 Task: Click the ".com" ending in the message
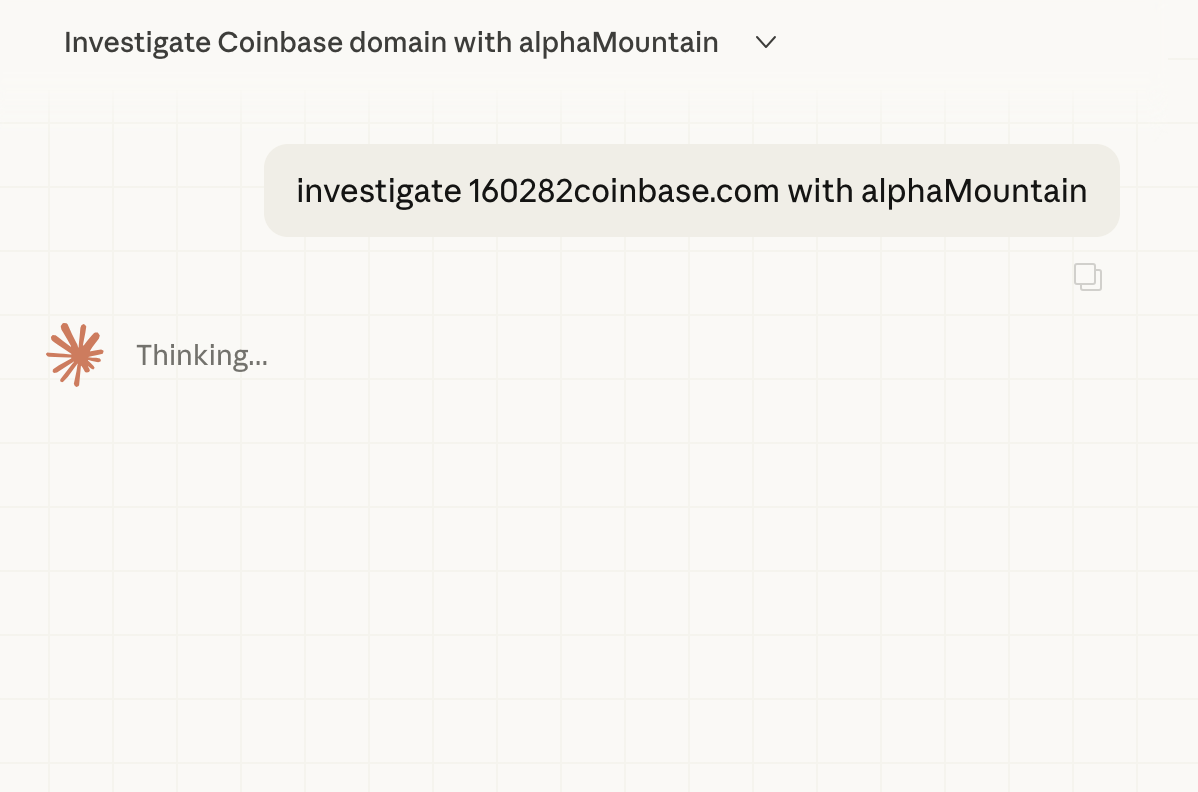coord(754,190)
